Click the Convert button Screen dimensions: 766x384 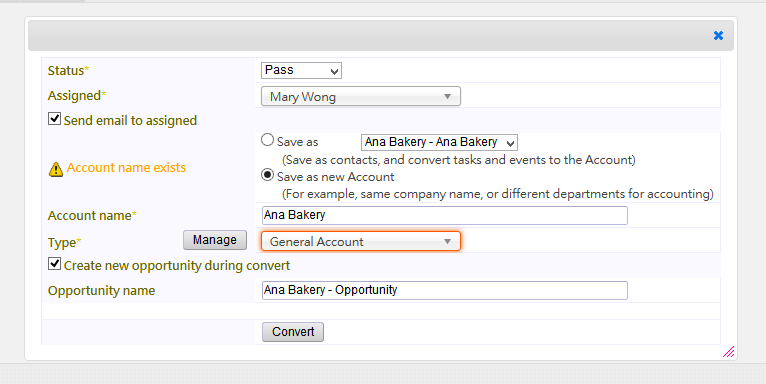click(293, 332)
